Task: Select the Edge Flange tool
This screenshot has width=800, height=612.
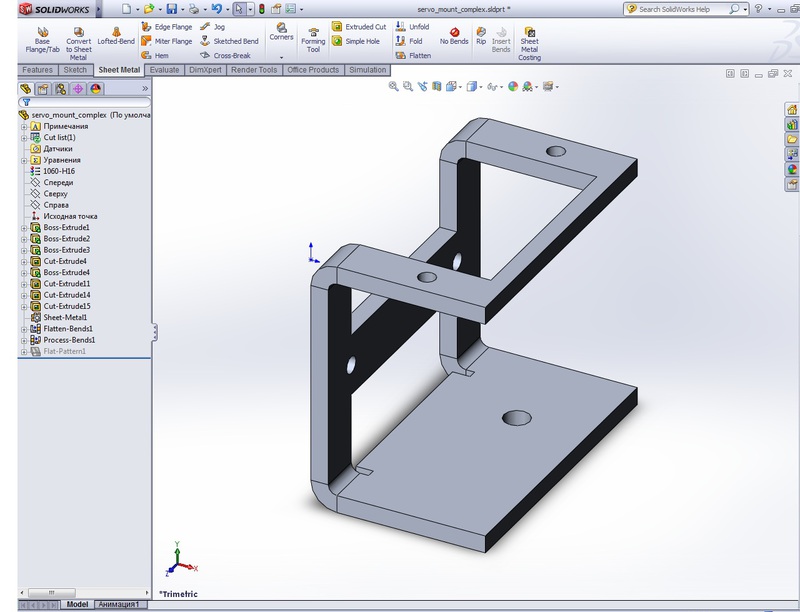Action: (167, 27)
